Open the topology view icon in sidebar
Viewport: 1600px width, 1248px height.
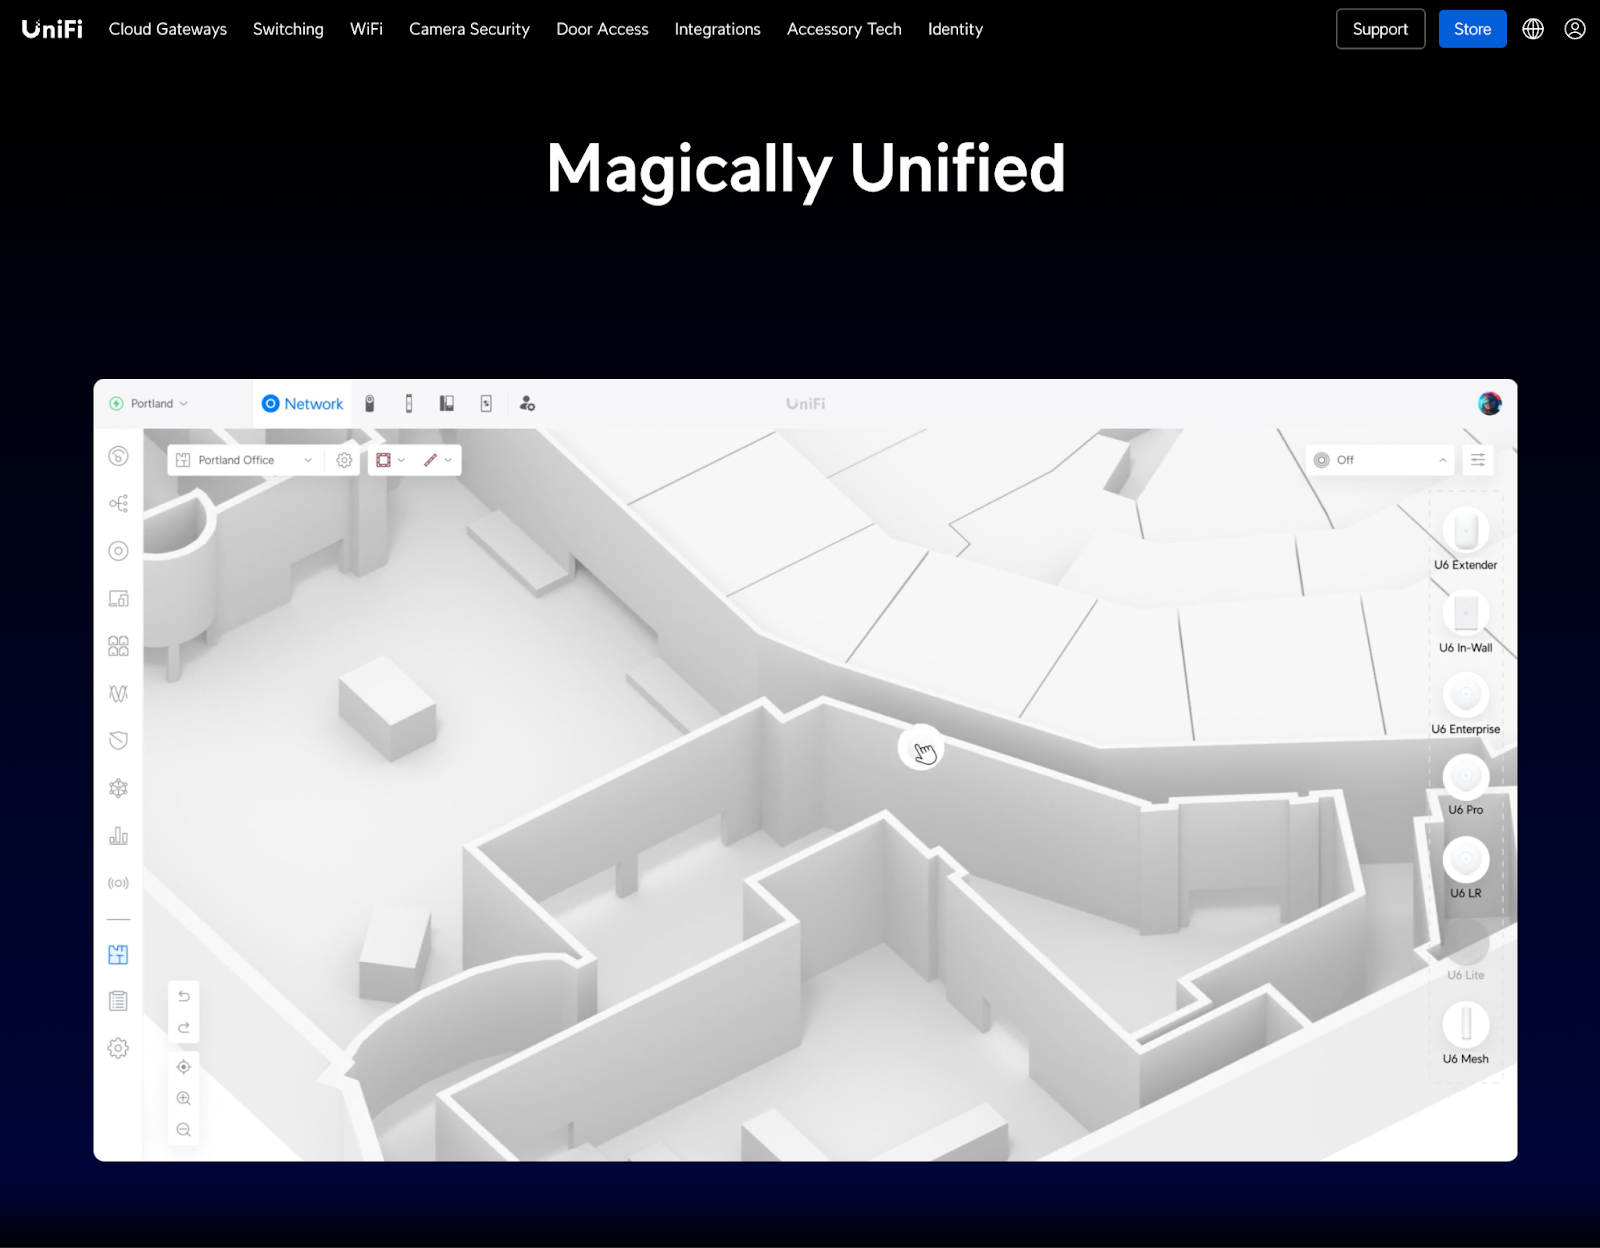(118, 503)
